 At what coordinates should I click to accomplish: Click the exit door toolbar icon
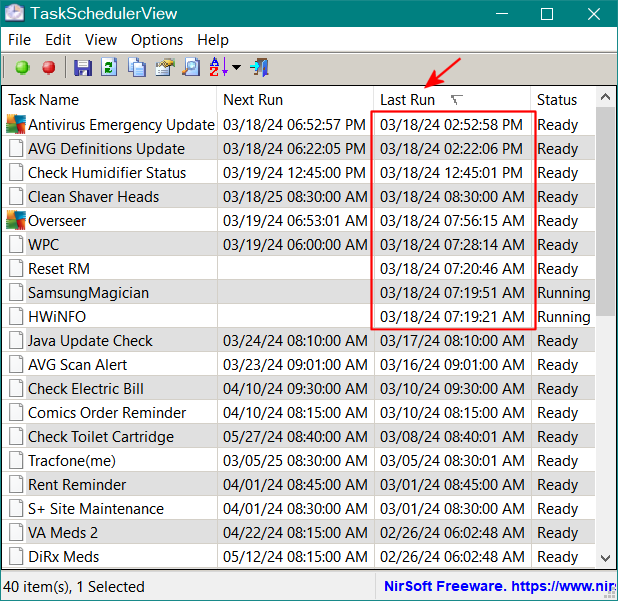(259, 68)
